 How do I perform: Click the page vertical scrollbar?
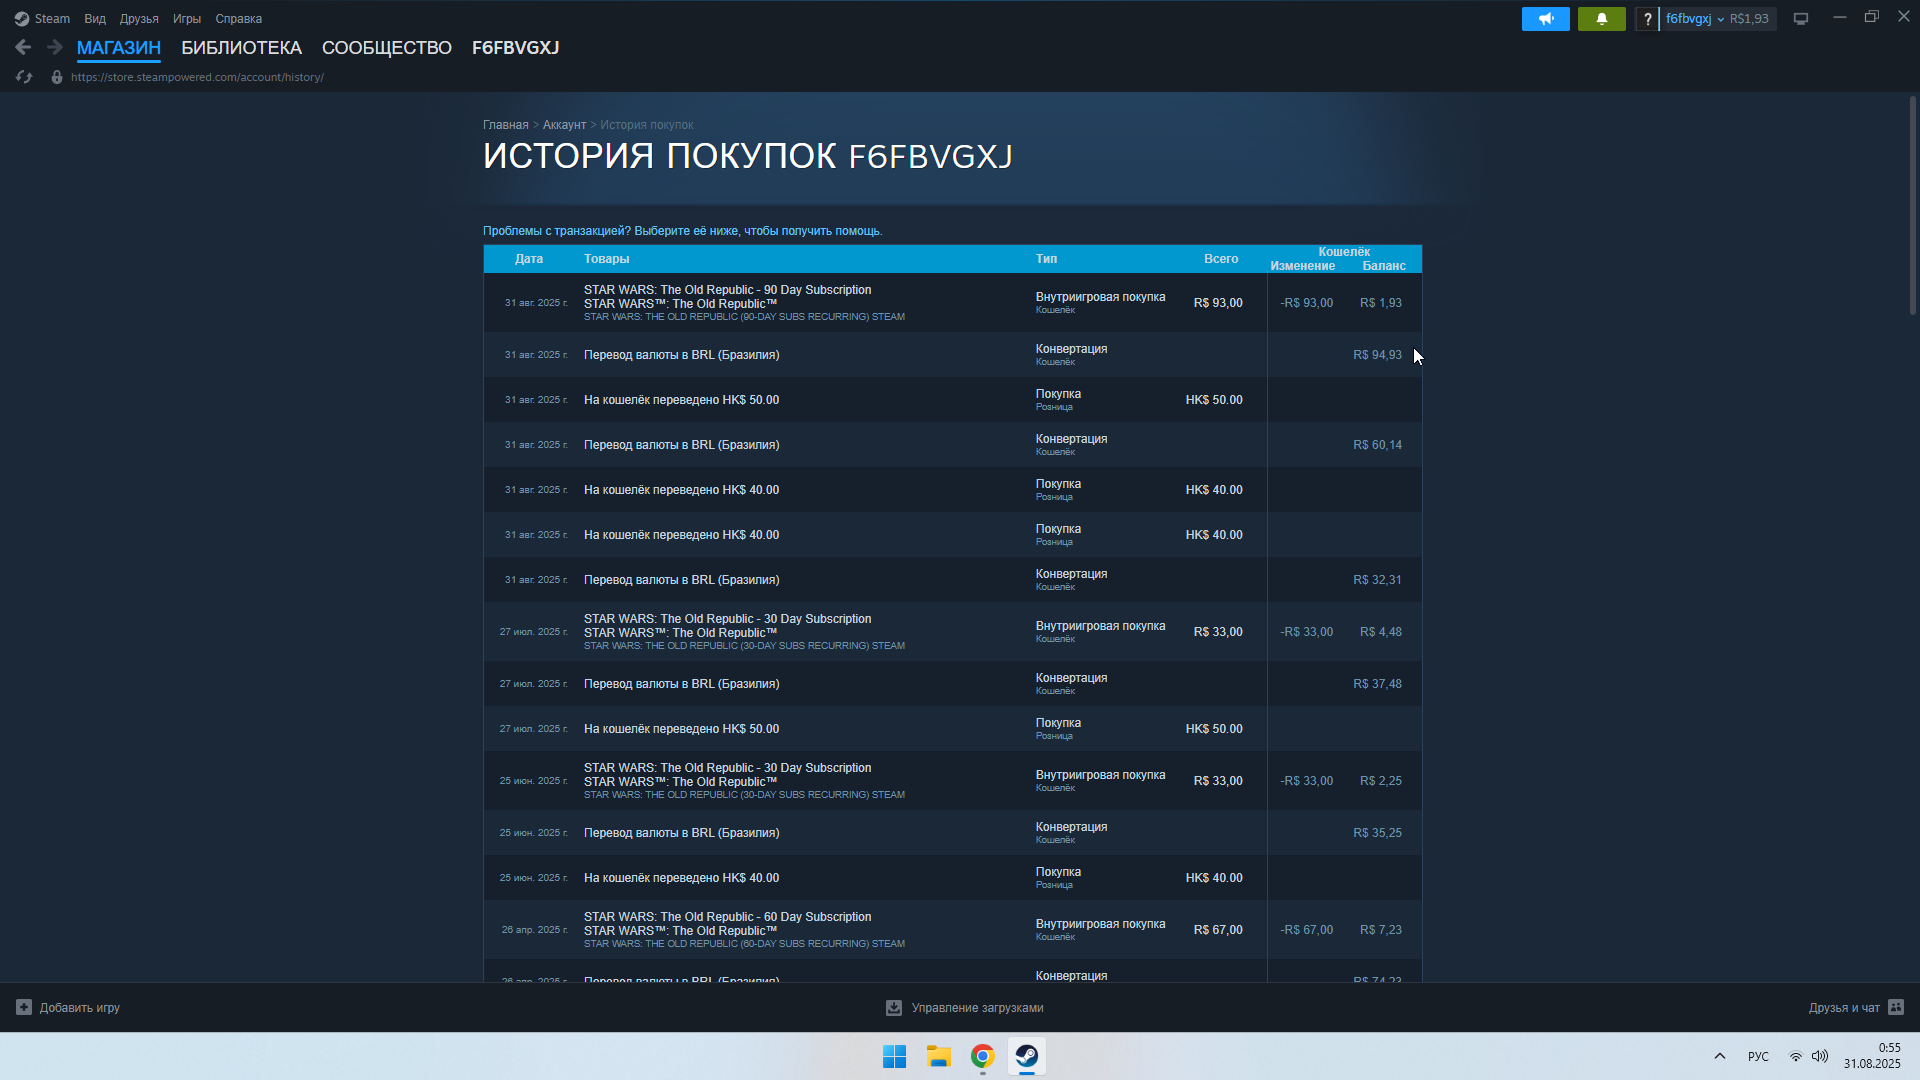1912,205
